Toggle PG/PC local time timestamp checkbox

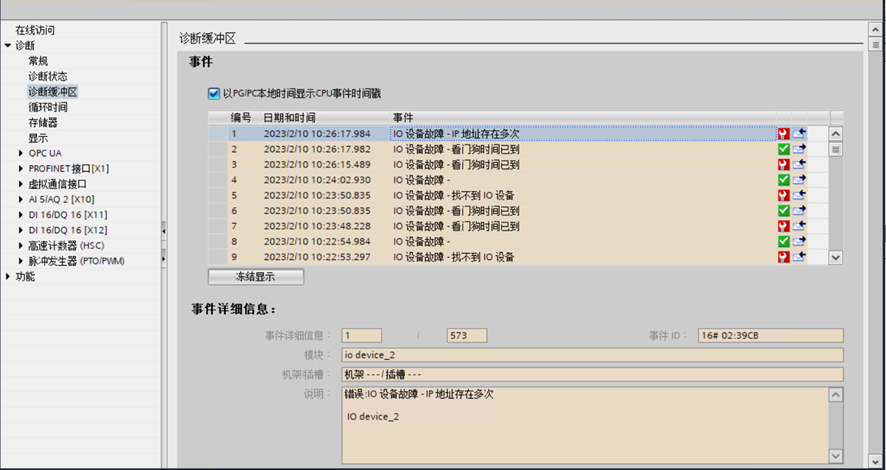[x=214, y=94]
